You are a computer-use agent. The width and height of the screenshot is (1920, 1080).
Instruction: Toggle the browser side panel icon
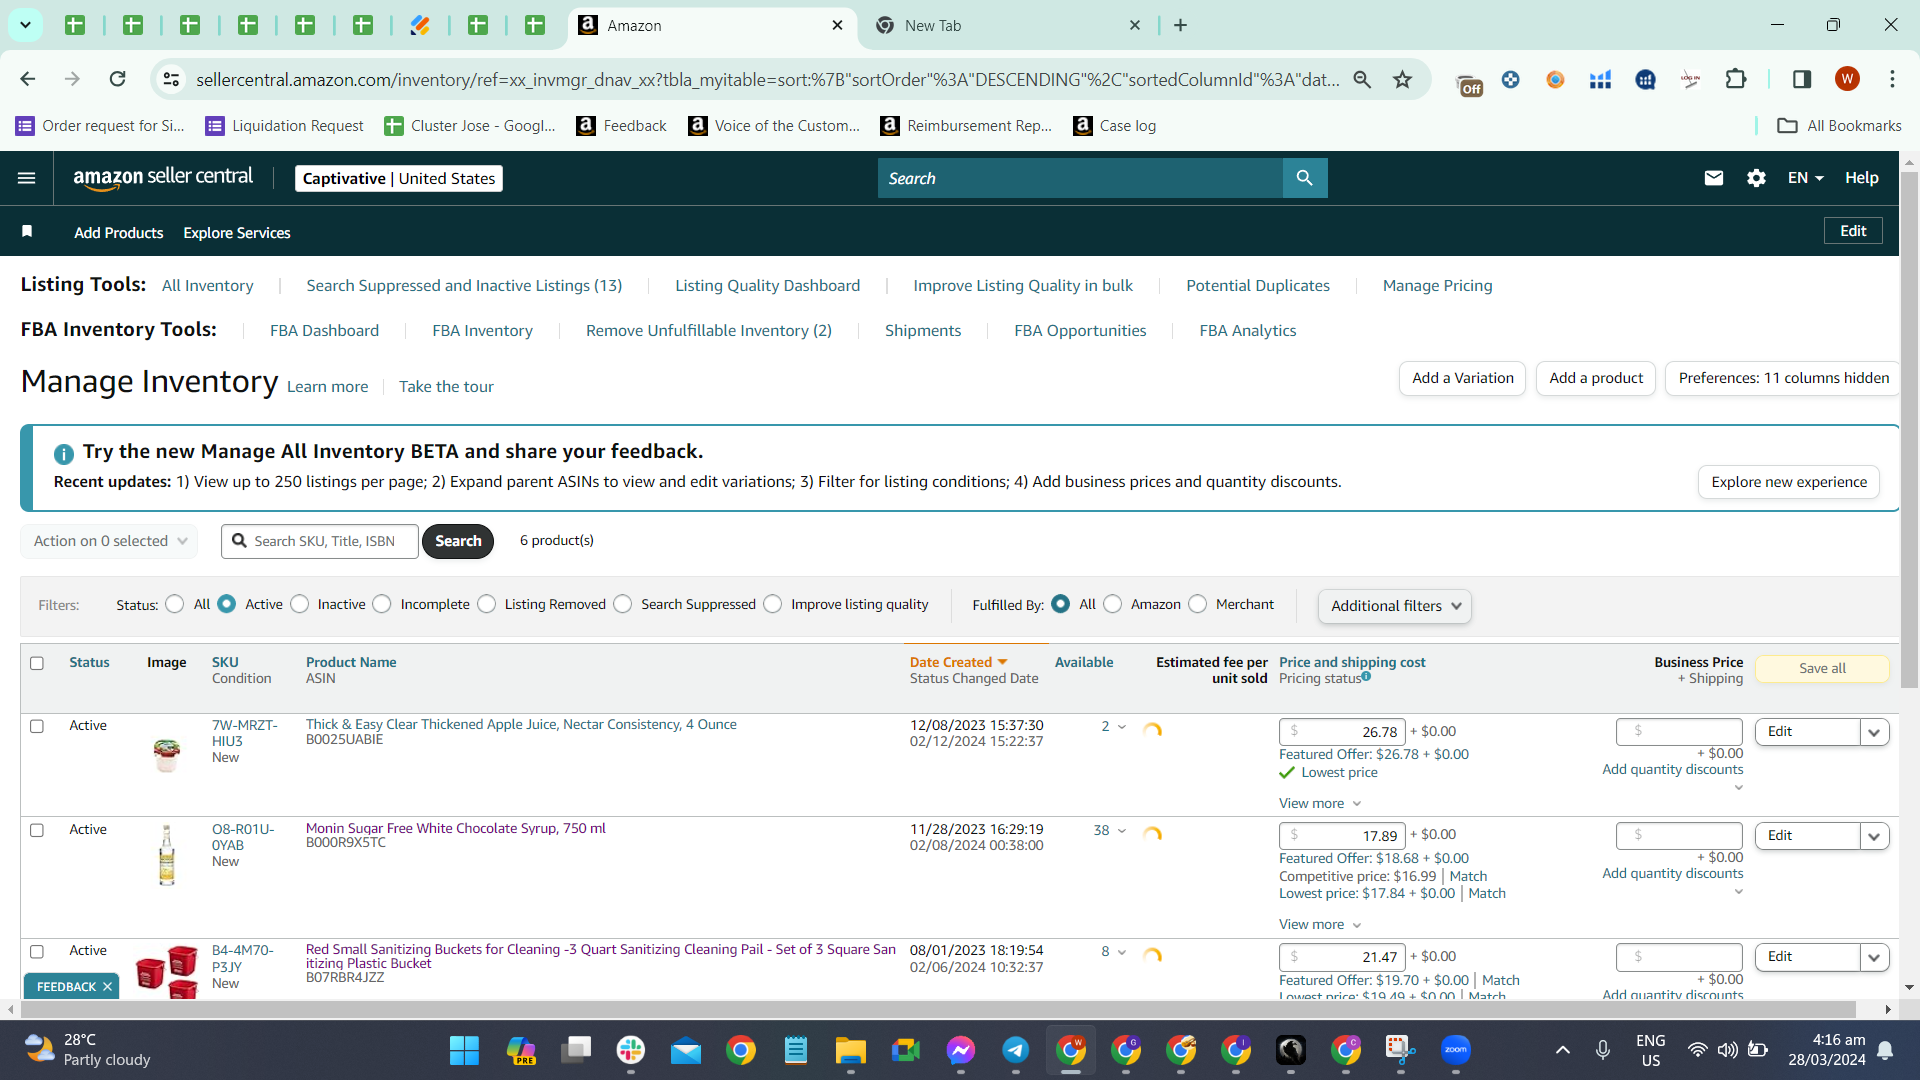pos(1802,79)
